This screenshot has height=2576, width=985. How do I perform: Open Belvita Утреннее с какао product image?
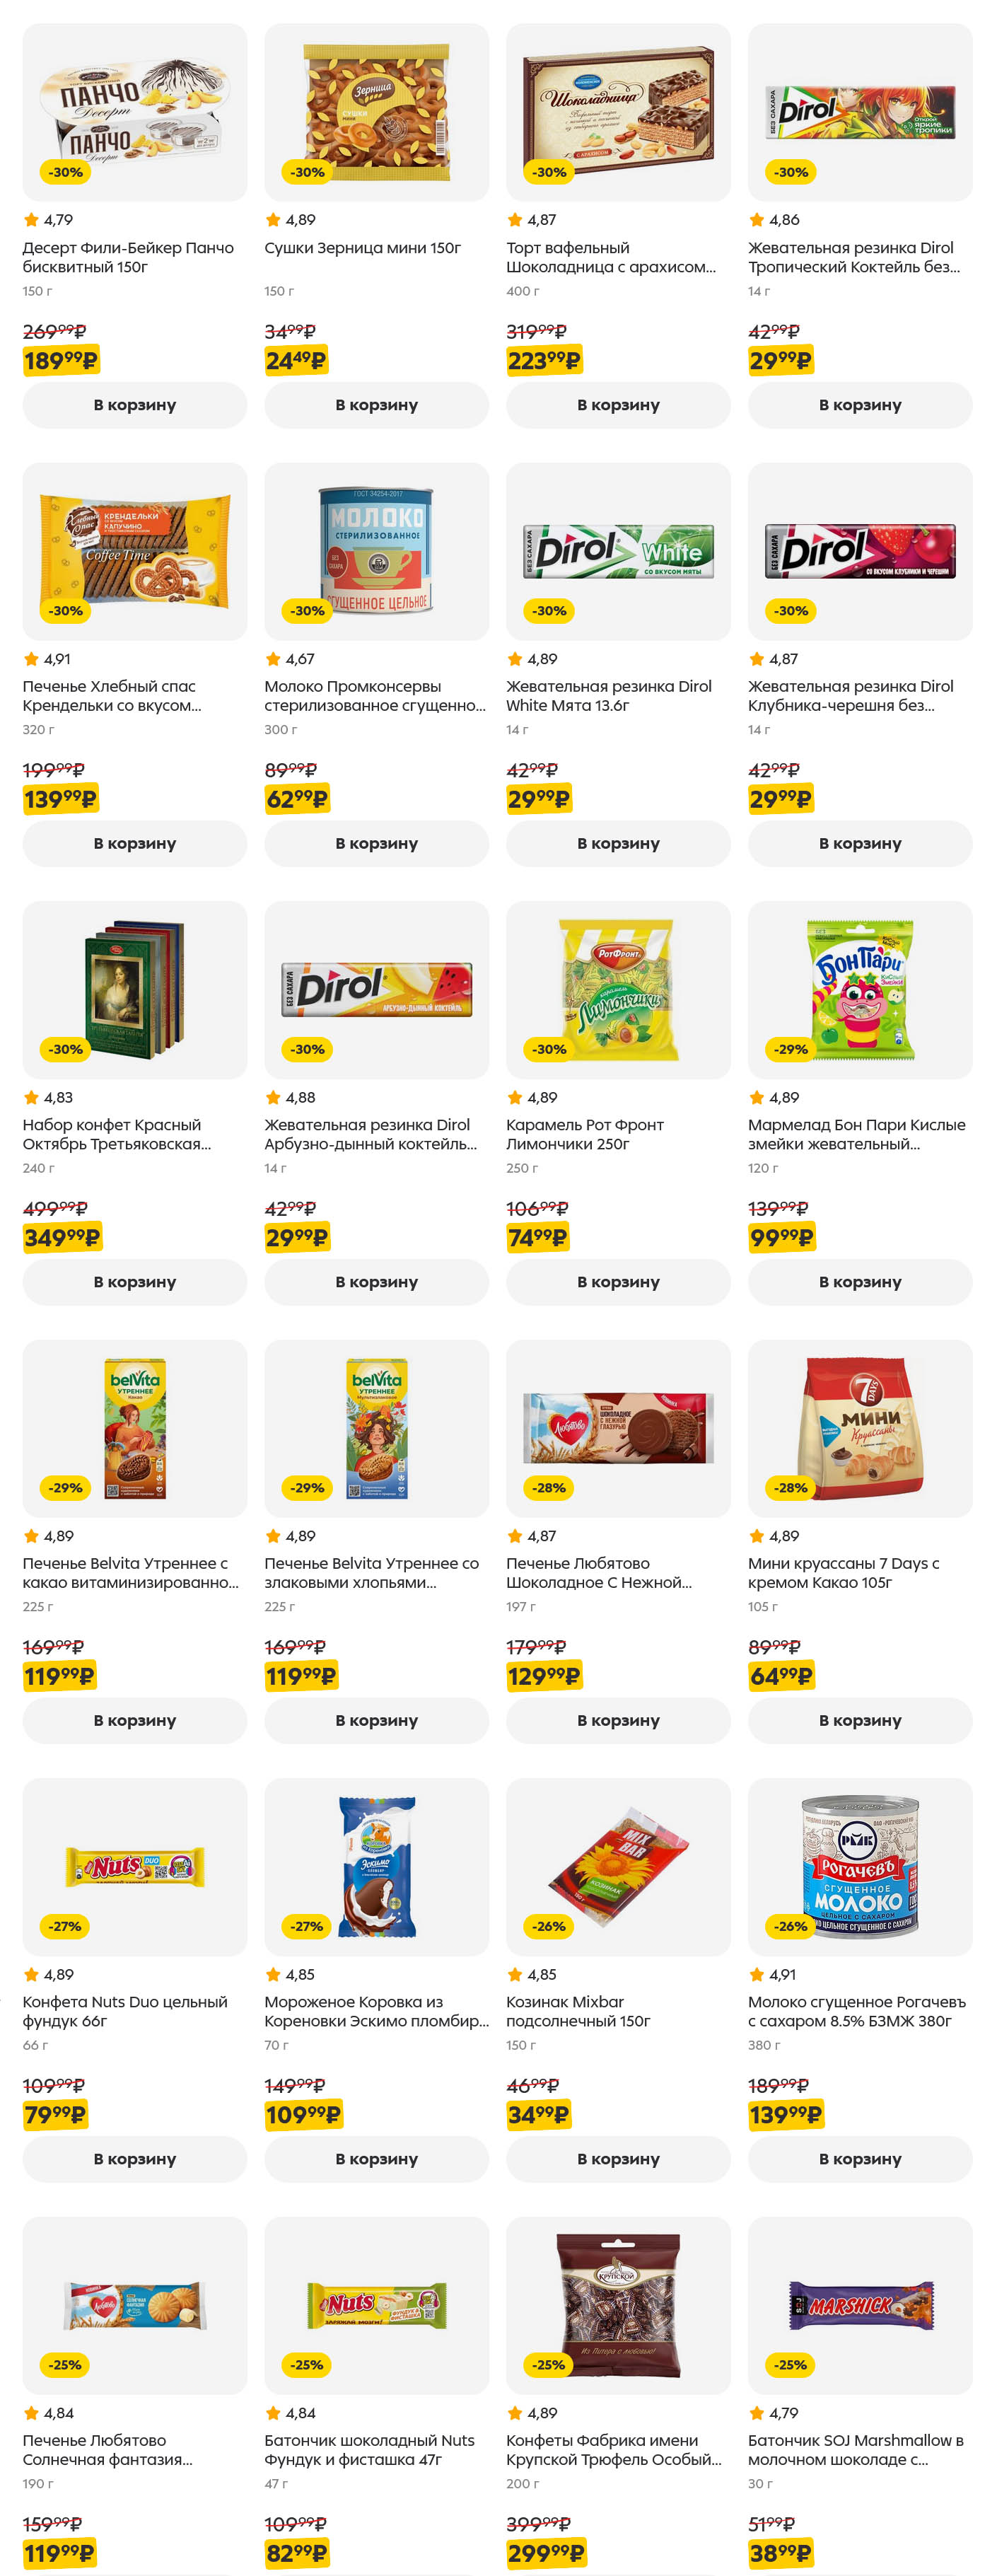(134, 1427)
